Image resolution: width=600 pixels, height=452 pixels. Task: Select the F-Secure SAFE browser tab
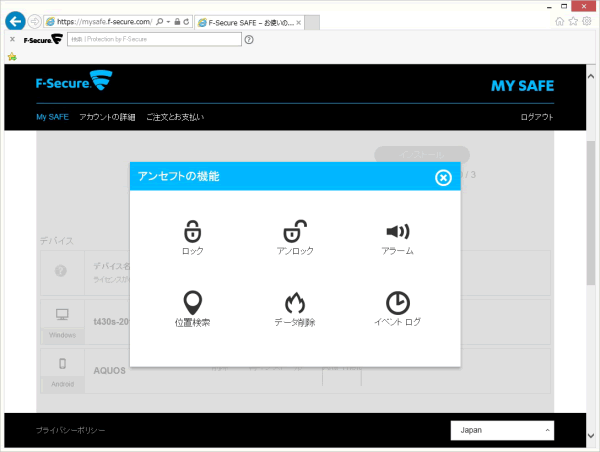250,23
